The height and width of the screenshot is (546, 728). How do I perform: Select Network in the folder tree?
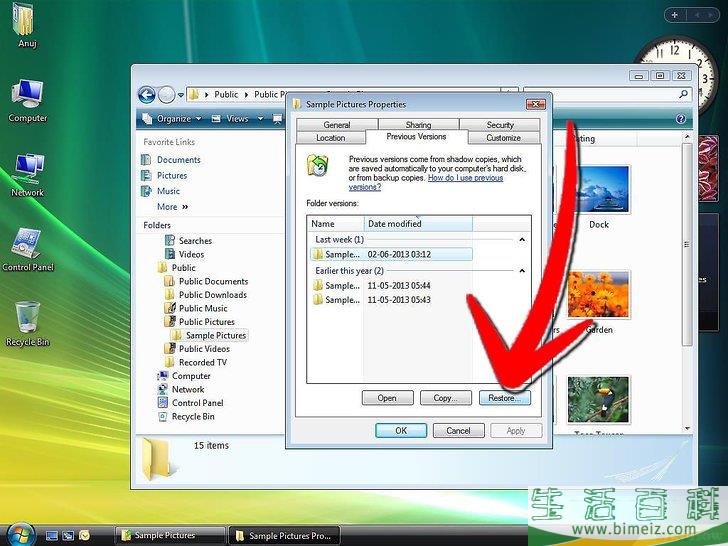coord(181,389)
